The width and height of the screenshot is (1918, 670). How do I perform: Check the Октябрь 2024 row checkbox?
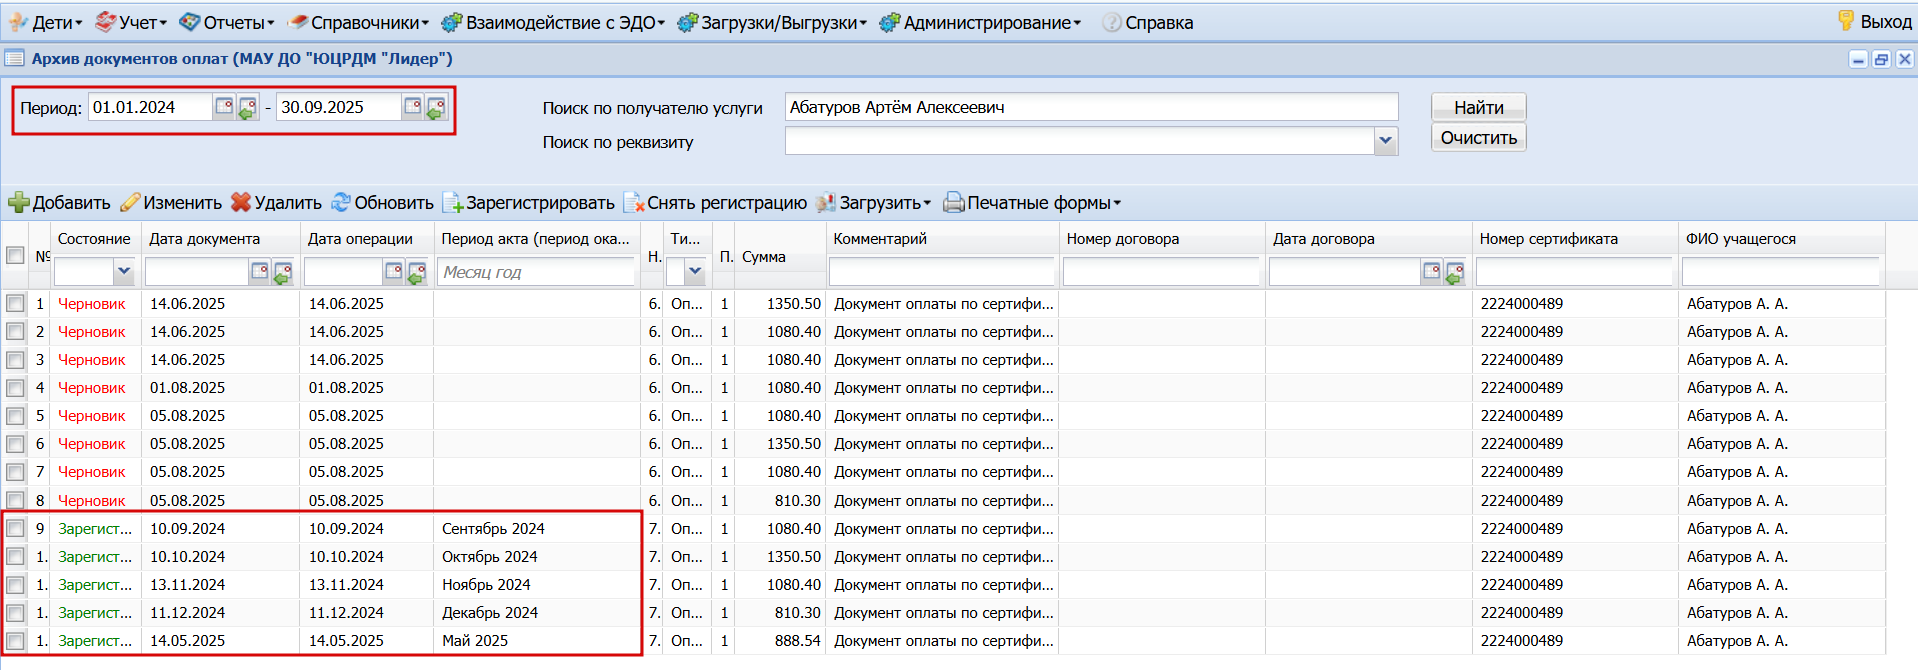(x=15, y=556)
